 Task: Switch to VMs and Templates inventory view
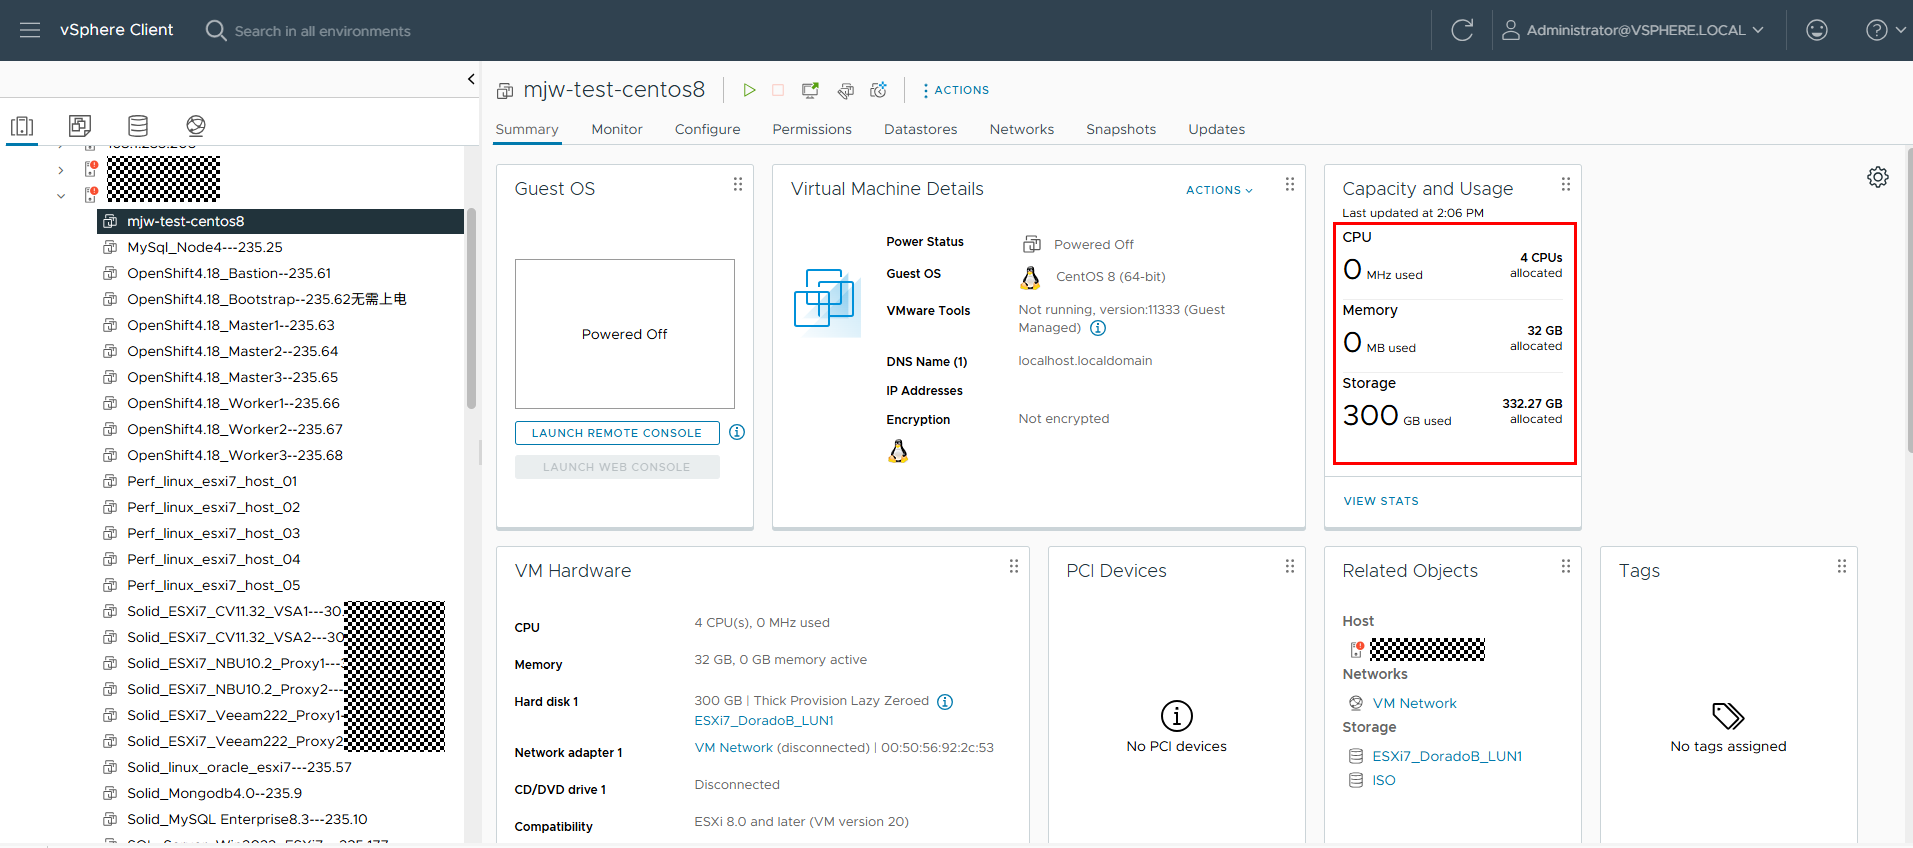pos(80,126)
